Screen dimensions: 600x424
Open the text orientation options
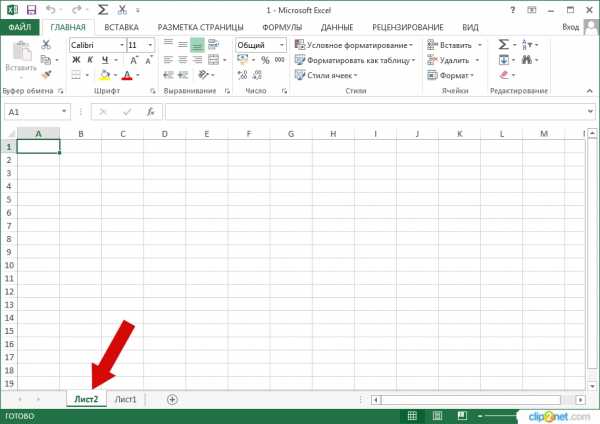[204, 75]
